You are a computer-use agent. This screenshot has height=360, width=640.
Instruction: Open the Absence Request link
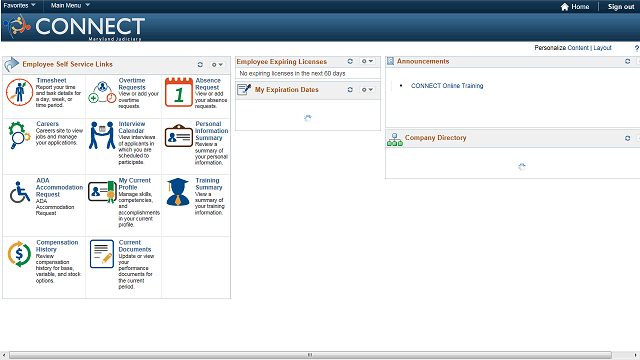[208, 84]
